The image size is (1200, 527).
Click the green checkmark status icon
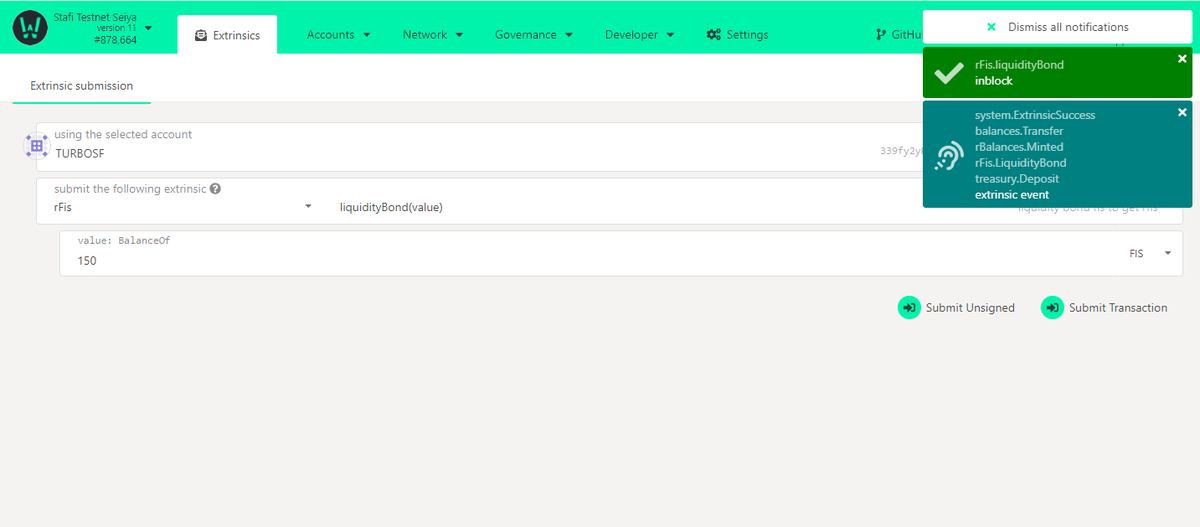click(x=948, y=73)
